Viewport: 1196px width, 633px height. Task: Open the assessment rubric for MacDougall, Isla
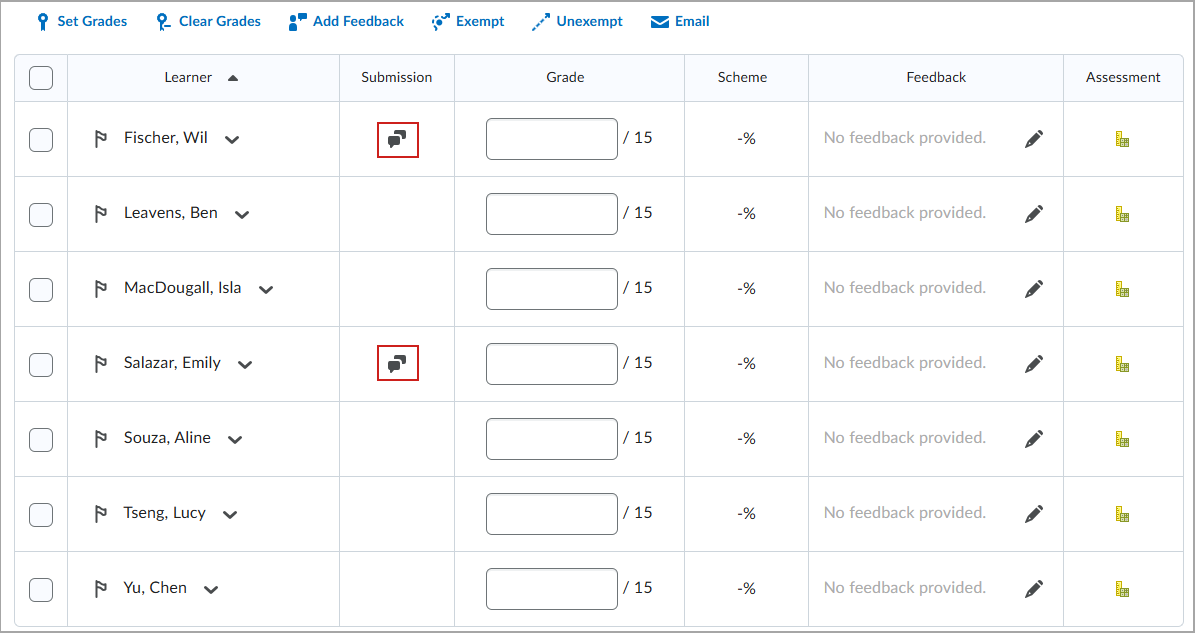coord(1122,288)
